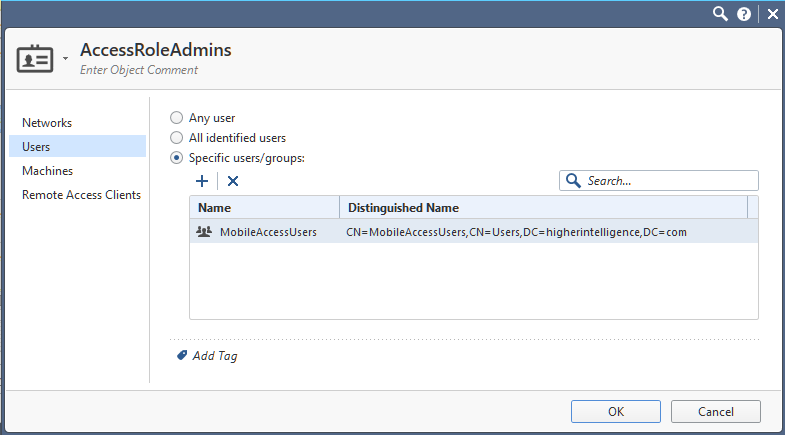Sort by the Name column header
This screenshot has width=785, height=435.
pos(264,207)
